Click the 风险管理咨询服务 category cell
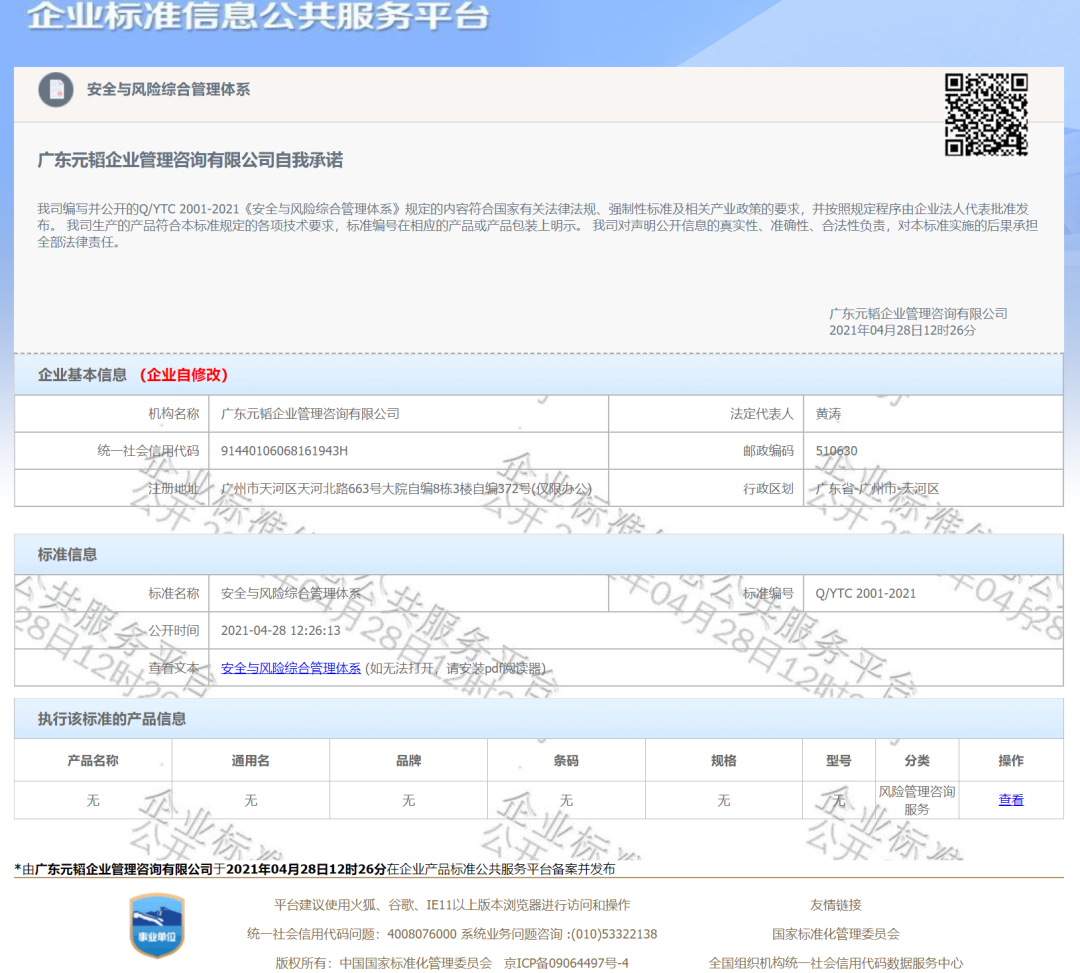1080x973 pixels. coord(917,800)
